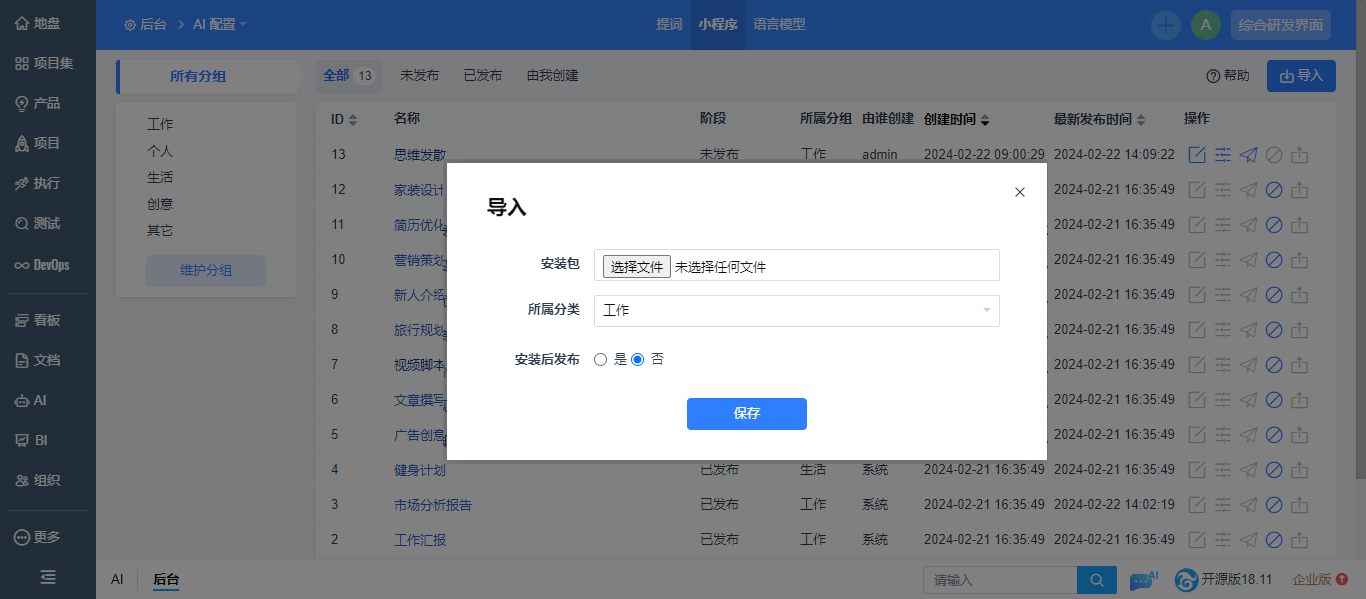Select the 已发布 filter tab above the table
The image size is (1366, 599).
click(483, 76)
